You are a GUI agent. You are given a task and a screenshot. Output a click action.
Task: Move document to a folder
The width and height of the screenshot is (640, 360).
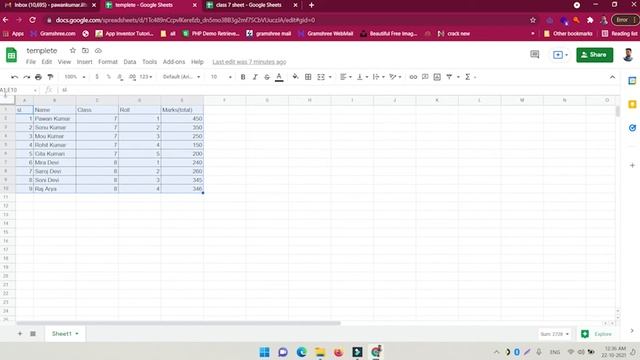point(85,51)
